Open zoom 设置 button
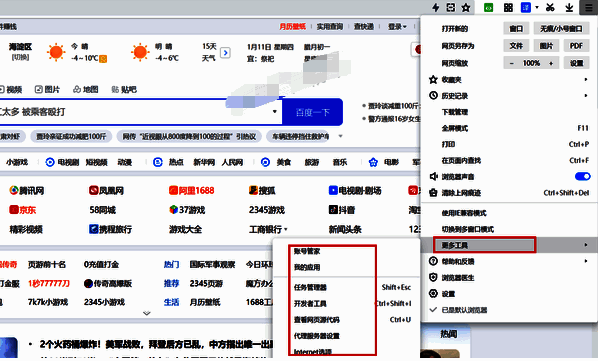Image resolution: width=598 pixels, height=361 pixels. pos(576,63)
